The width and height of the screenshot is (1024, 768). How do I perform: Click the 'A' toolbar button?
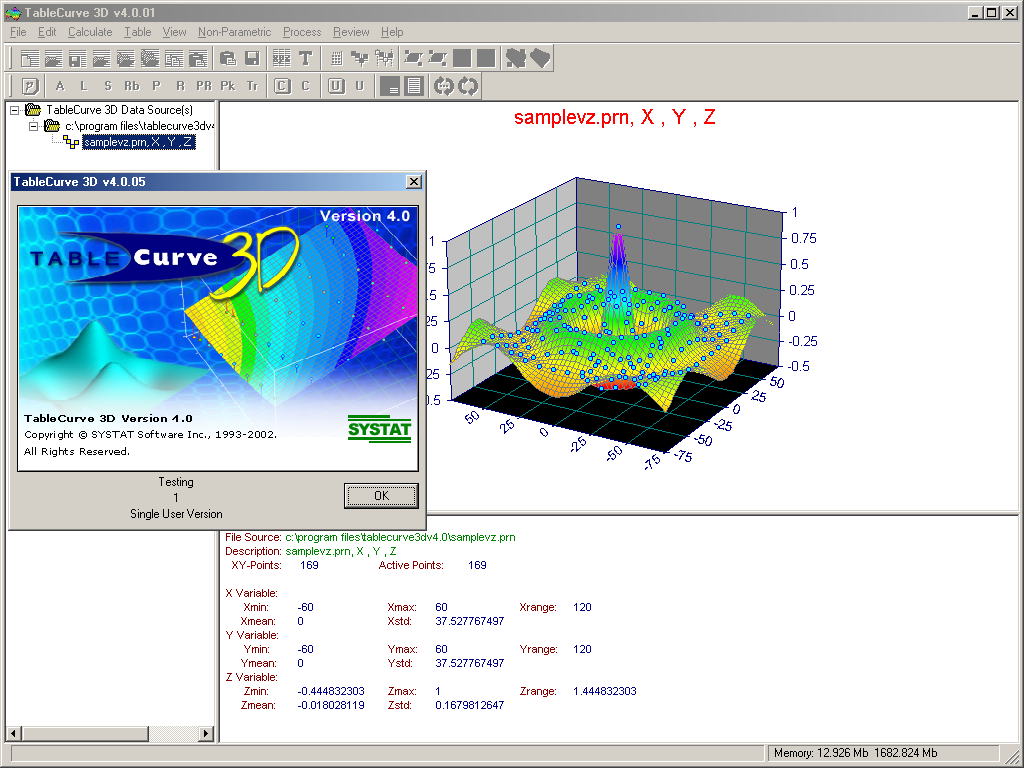tap(60, 86)
